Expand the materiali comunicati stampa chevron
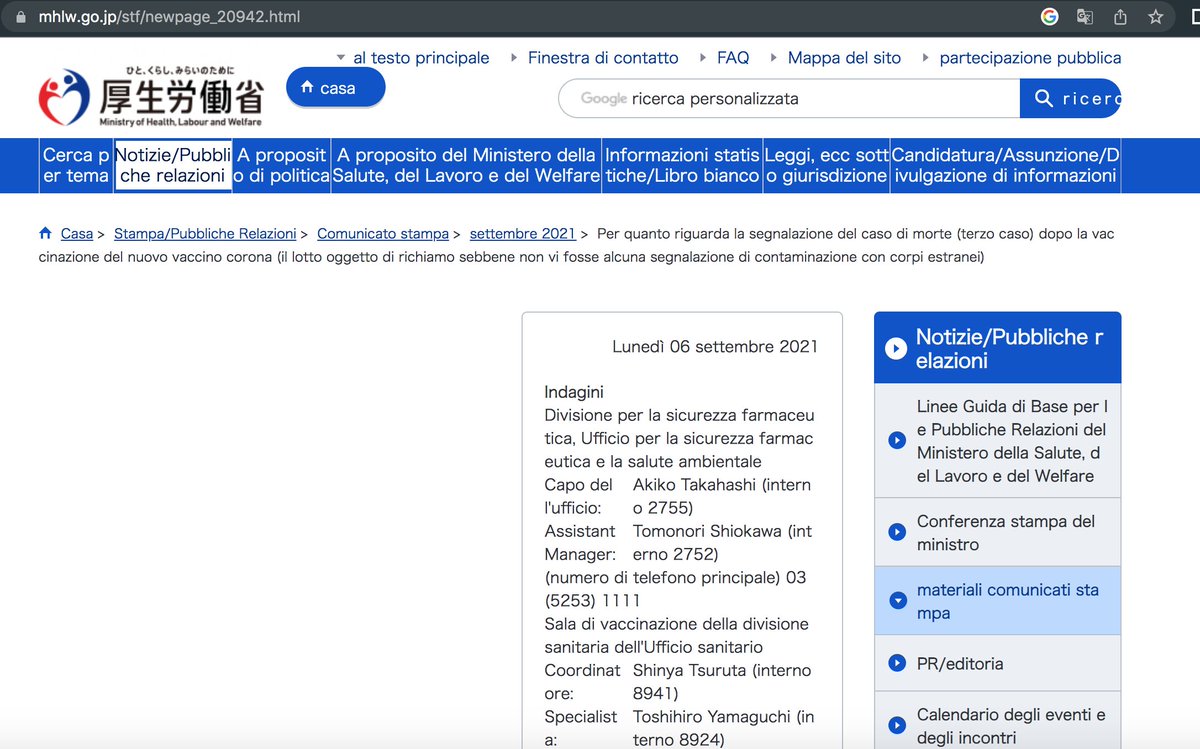The image size is (1200, 749). (x=897, y=601)
